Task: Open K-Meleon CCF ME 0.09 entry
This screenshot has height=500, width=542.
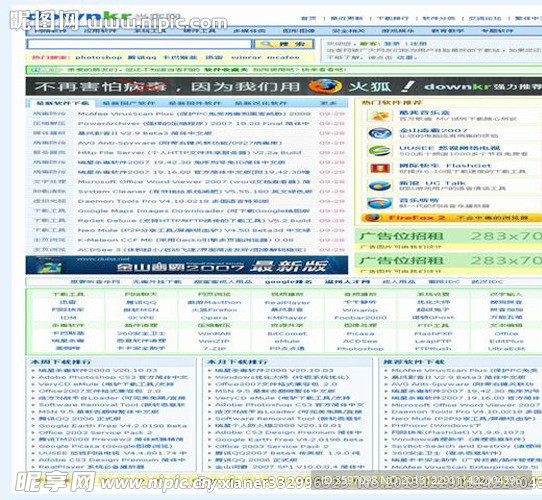Action: coord(186,240)
